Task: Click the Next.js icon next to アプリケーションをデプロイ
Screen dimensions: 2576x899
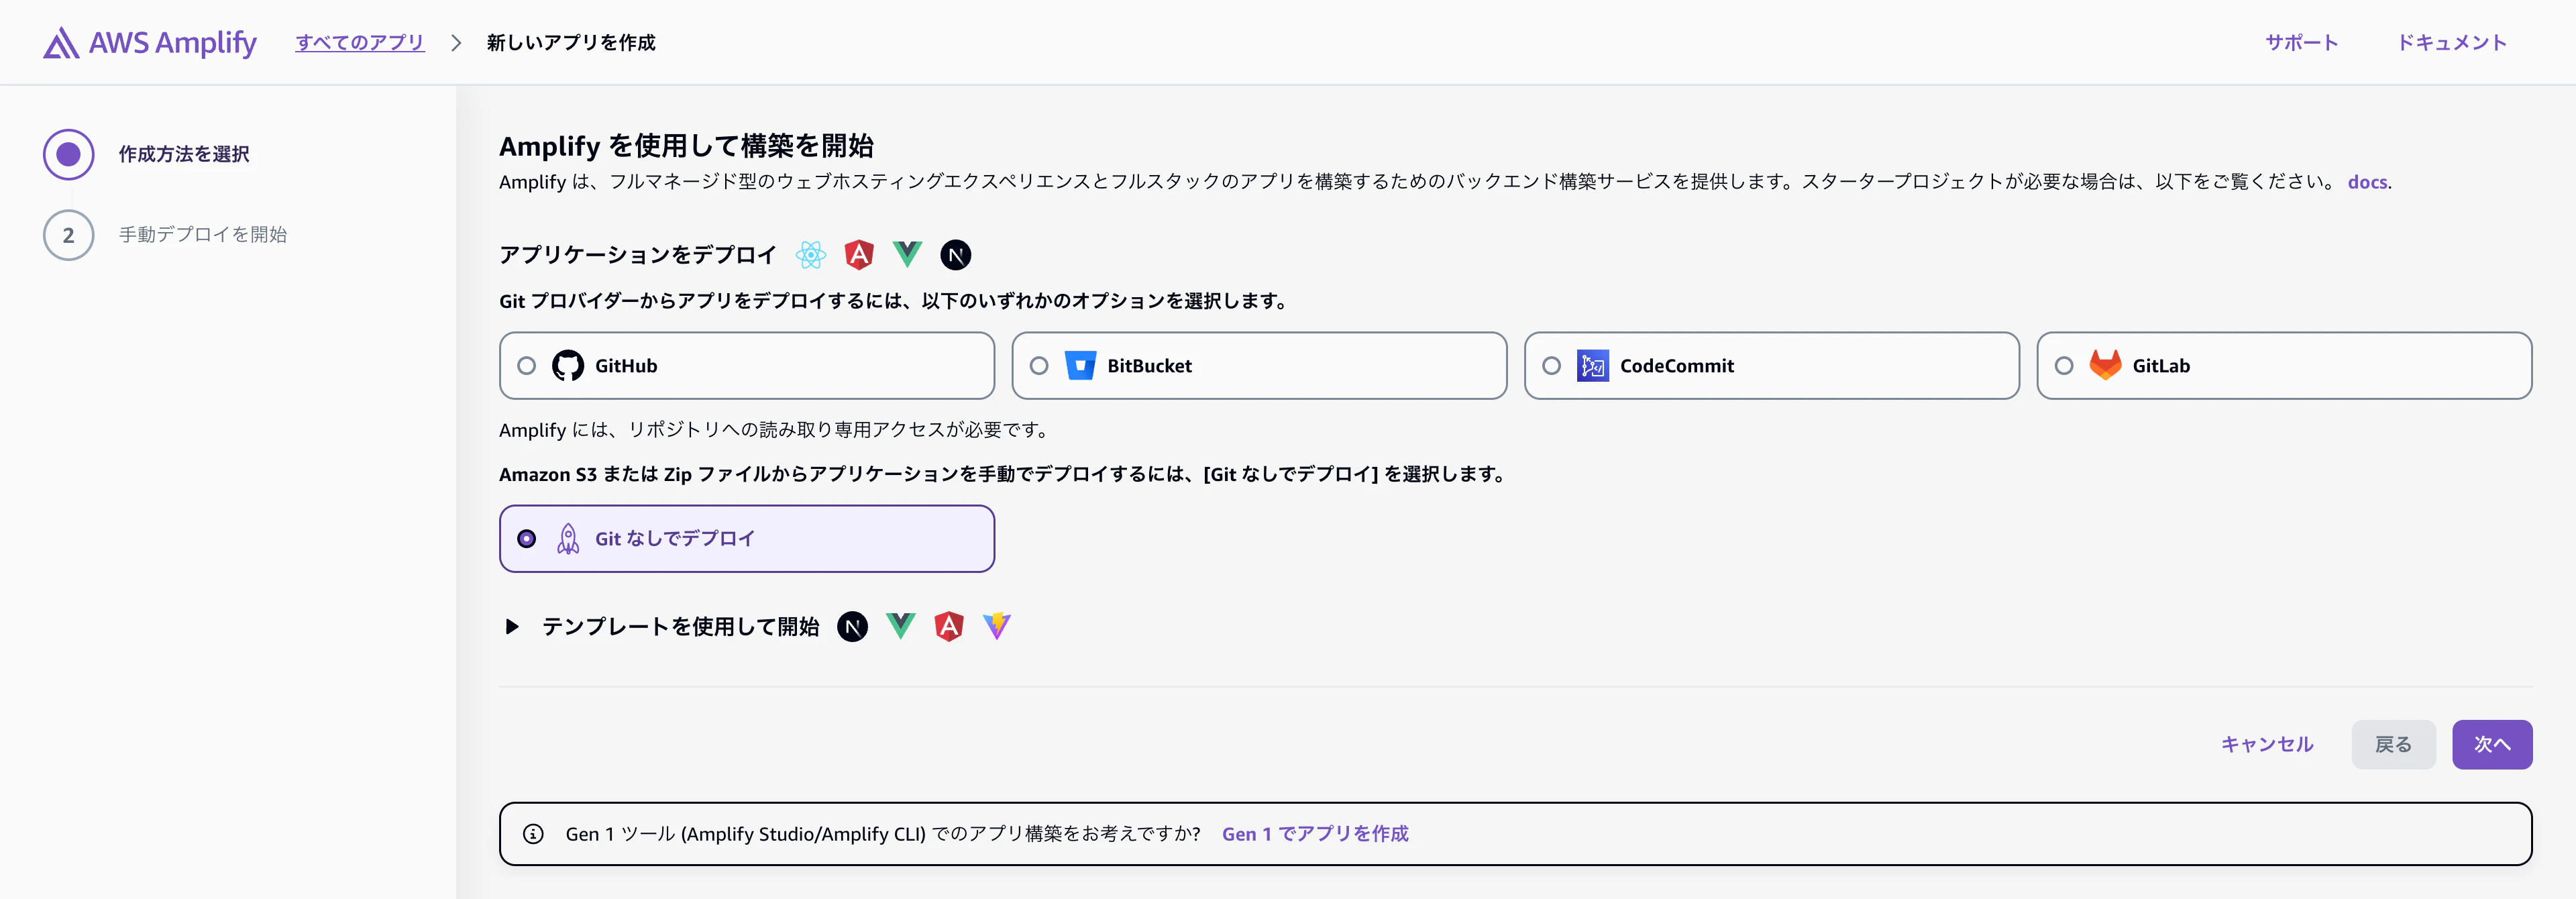Action: pyautogui.click(x=956, y=255)
